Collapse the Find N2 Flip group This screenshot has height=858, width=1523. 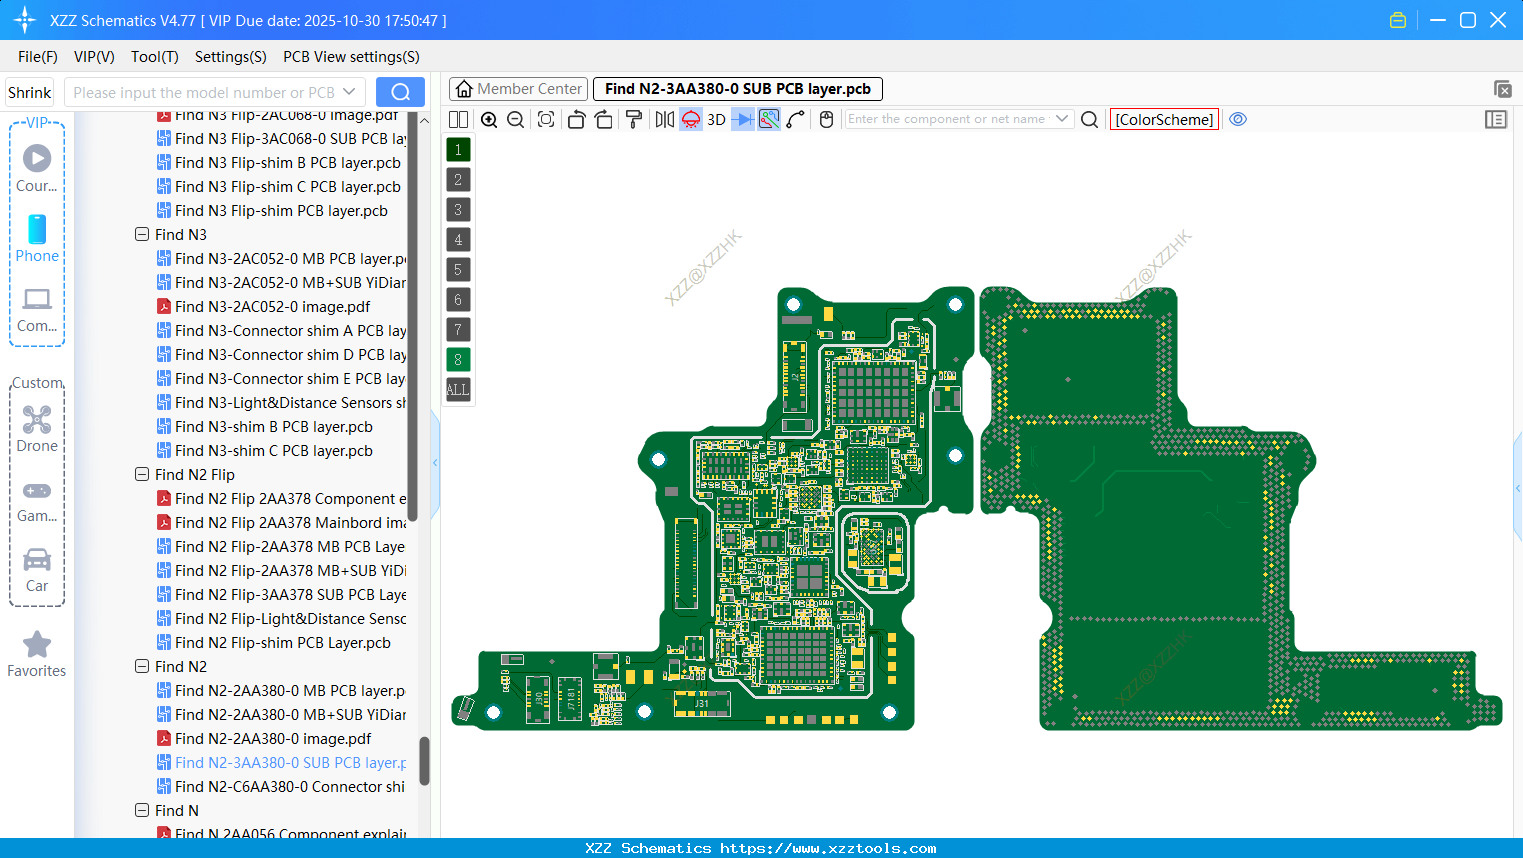pyautogui.click(x=142, y=474)
